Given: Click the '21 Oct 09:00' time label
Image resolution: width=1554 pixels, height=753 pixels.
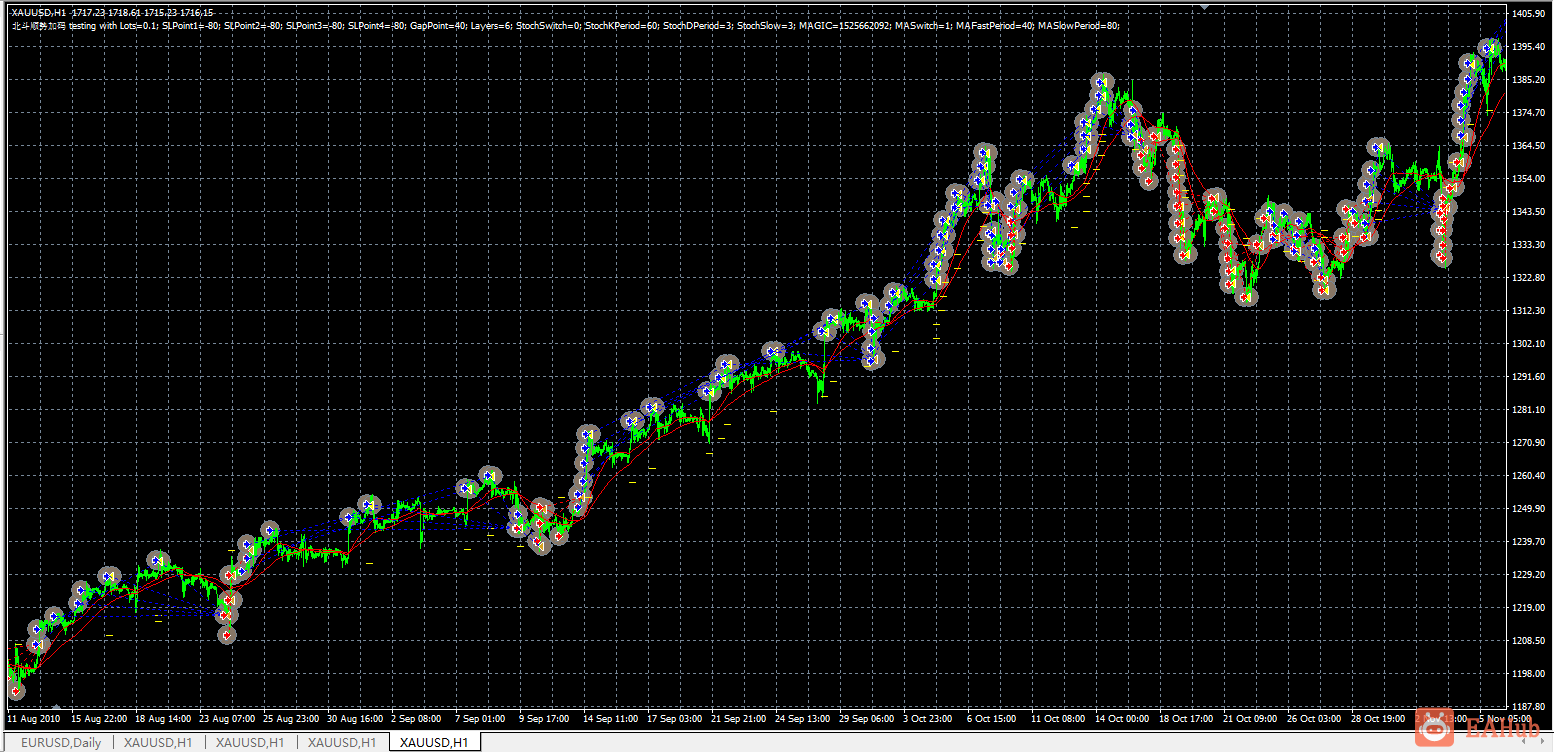Looking at the screenshot, I should (x=1251, y=718).
